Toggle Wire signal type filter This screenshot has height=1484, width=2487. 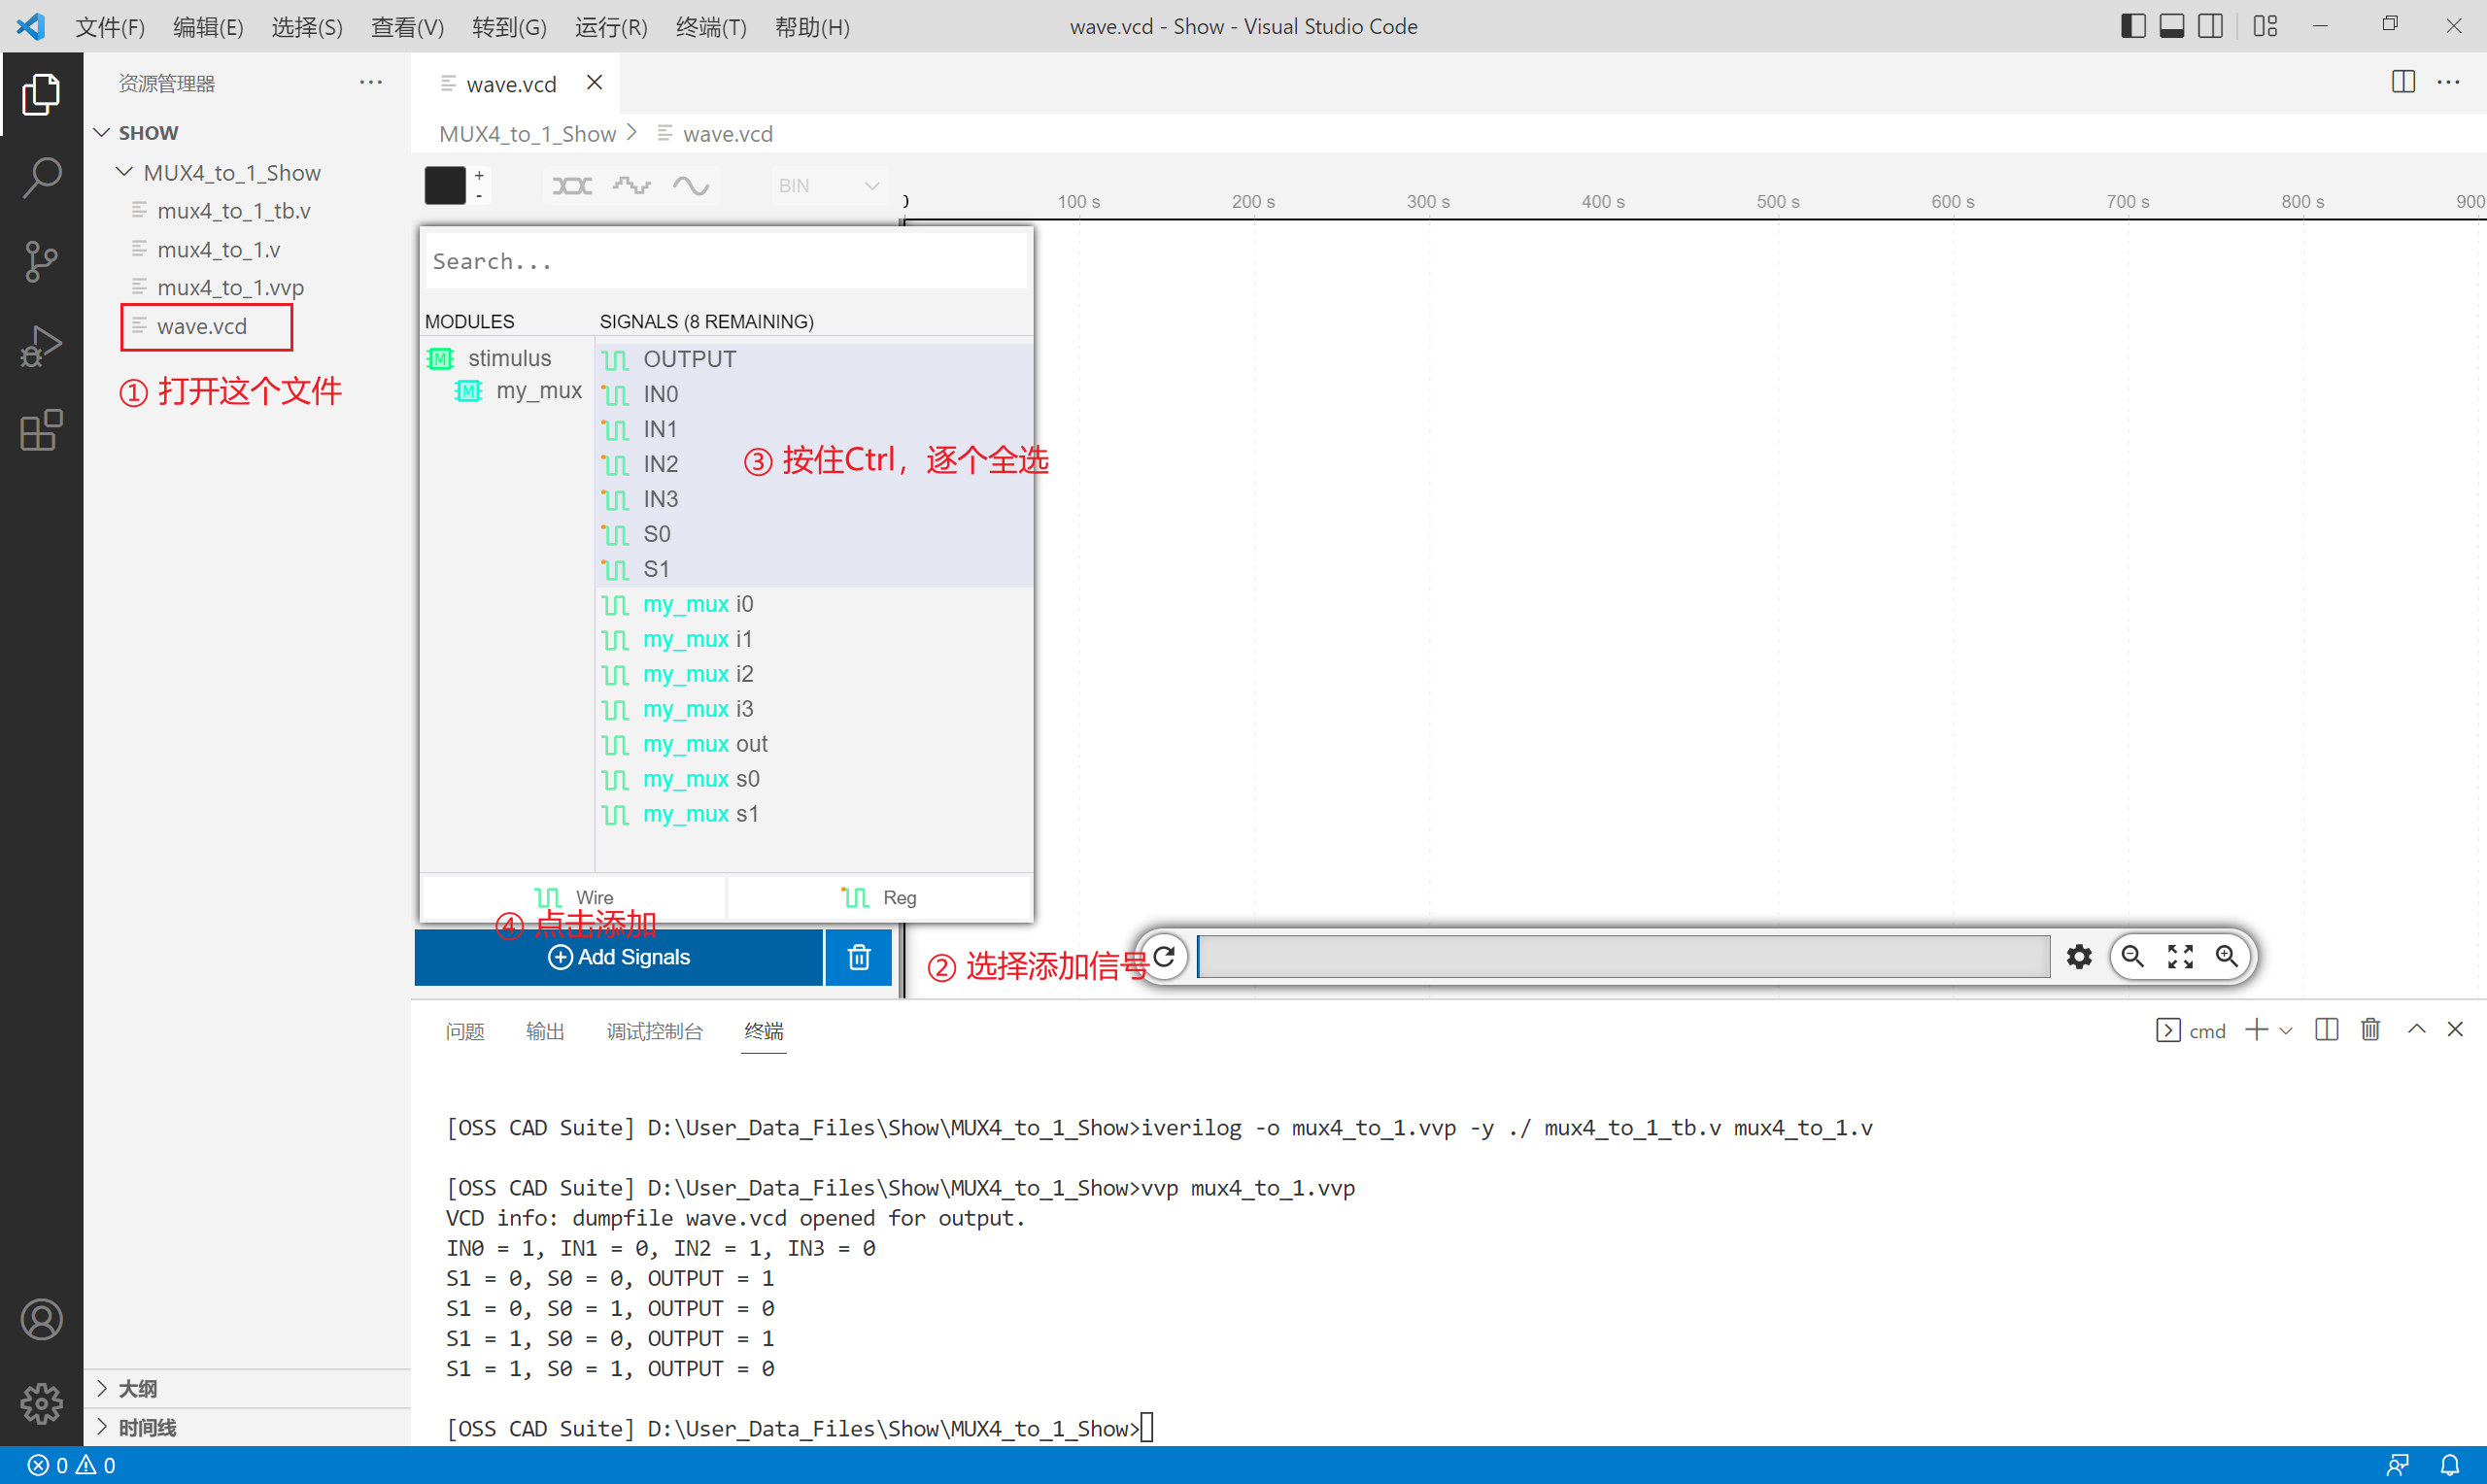point(574,897)
